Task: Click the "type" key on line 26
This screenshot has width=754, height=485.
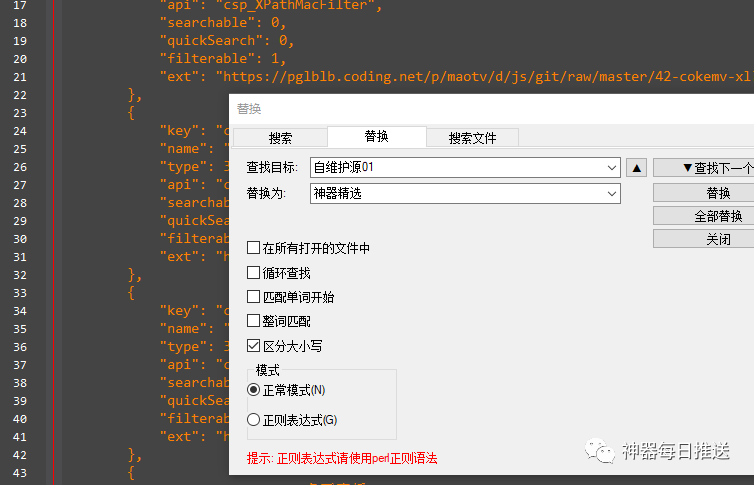Action: click(x=183, y=167)
